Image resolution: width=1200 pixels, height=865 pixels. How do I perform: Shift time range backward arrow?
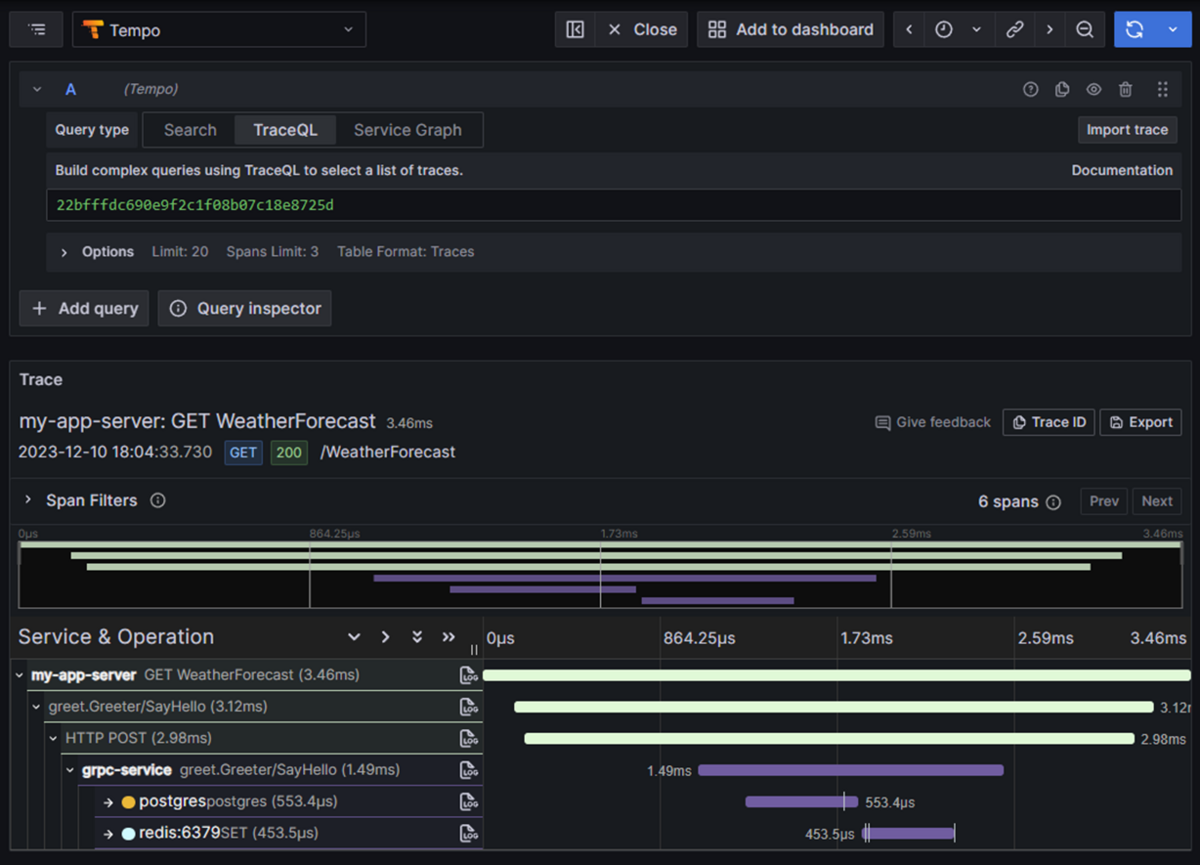909,30
